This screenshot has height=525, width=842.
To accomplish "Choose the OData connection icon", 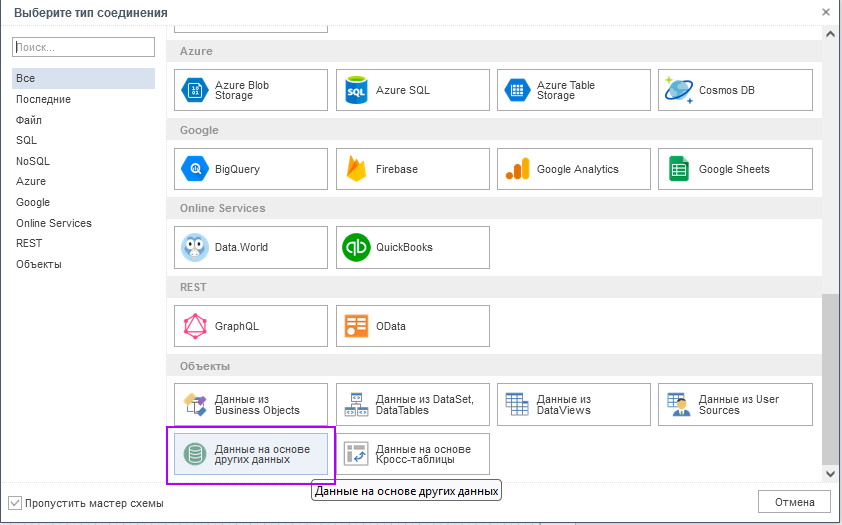I will click(x=356, y=327).
